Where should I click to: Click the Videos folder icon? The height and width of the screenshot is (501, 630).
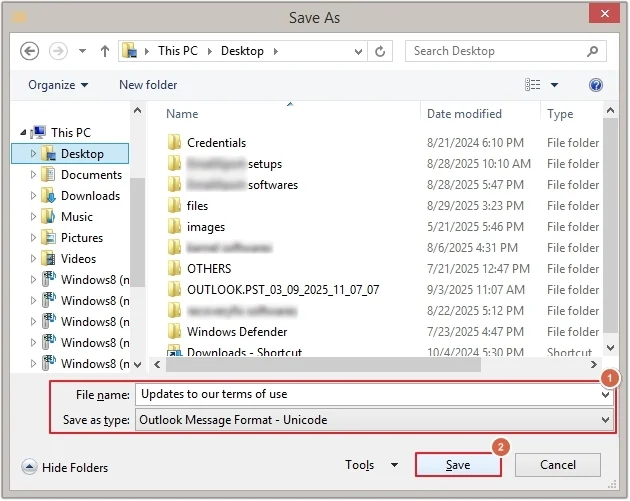(x=49, y=258)
